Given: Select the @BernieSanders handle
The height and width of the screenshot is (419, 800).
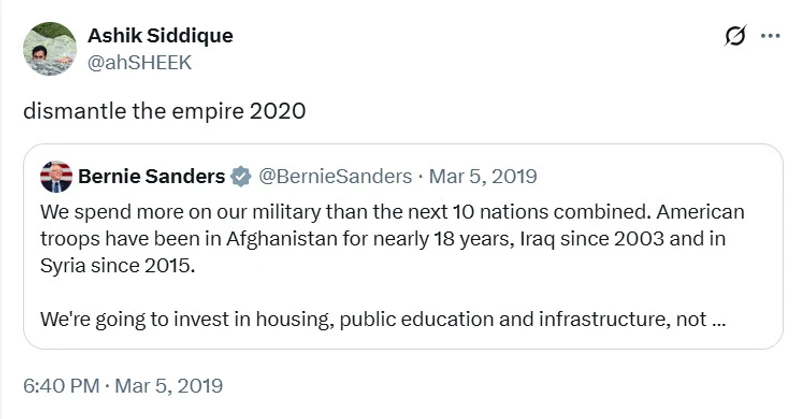Looking at the screenshot, I should tap(335, 177).
